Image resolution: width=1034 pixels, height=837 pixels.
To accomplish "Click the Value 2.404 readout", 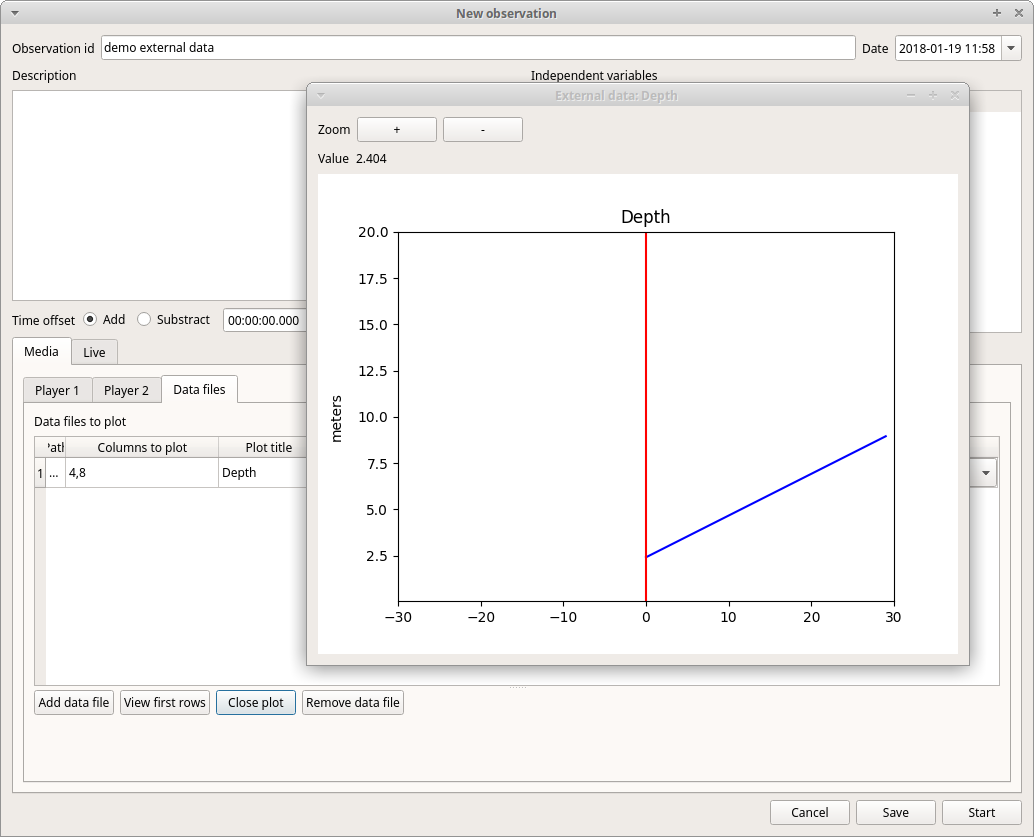I will 352,158.
